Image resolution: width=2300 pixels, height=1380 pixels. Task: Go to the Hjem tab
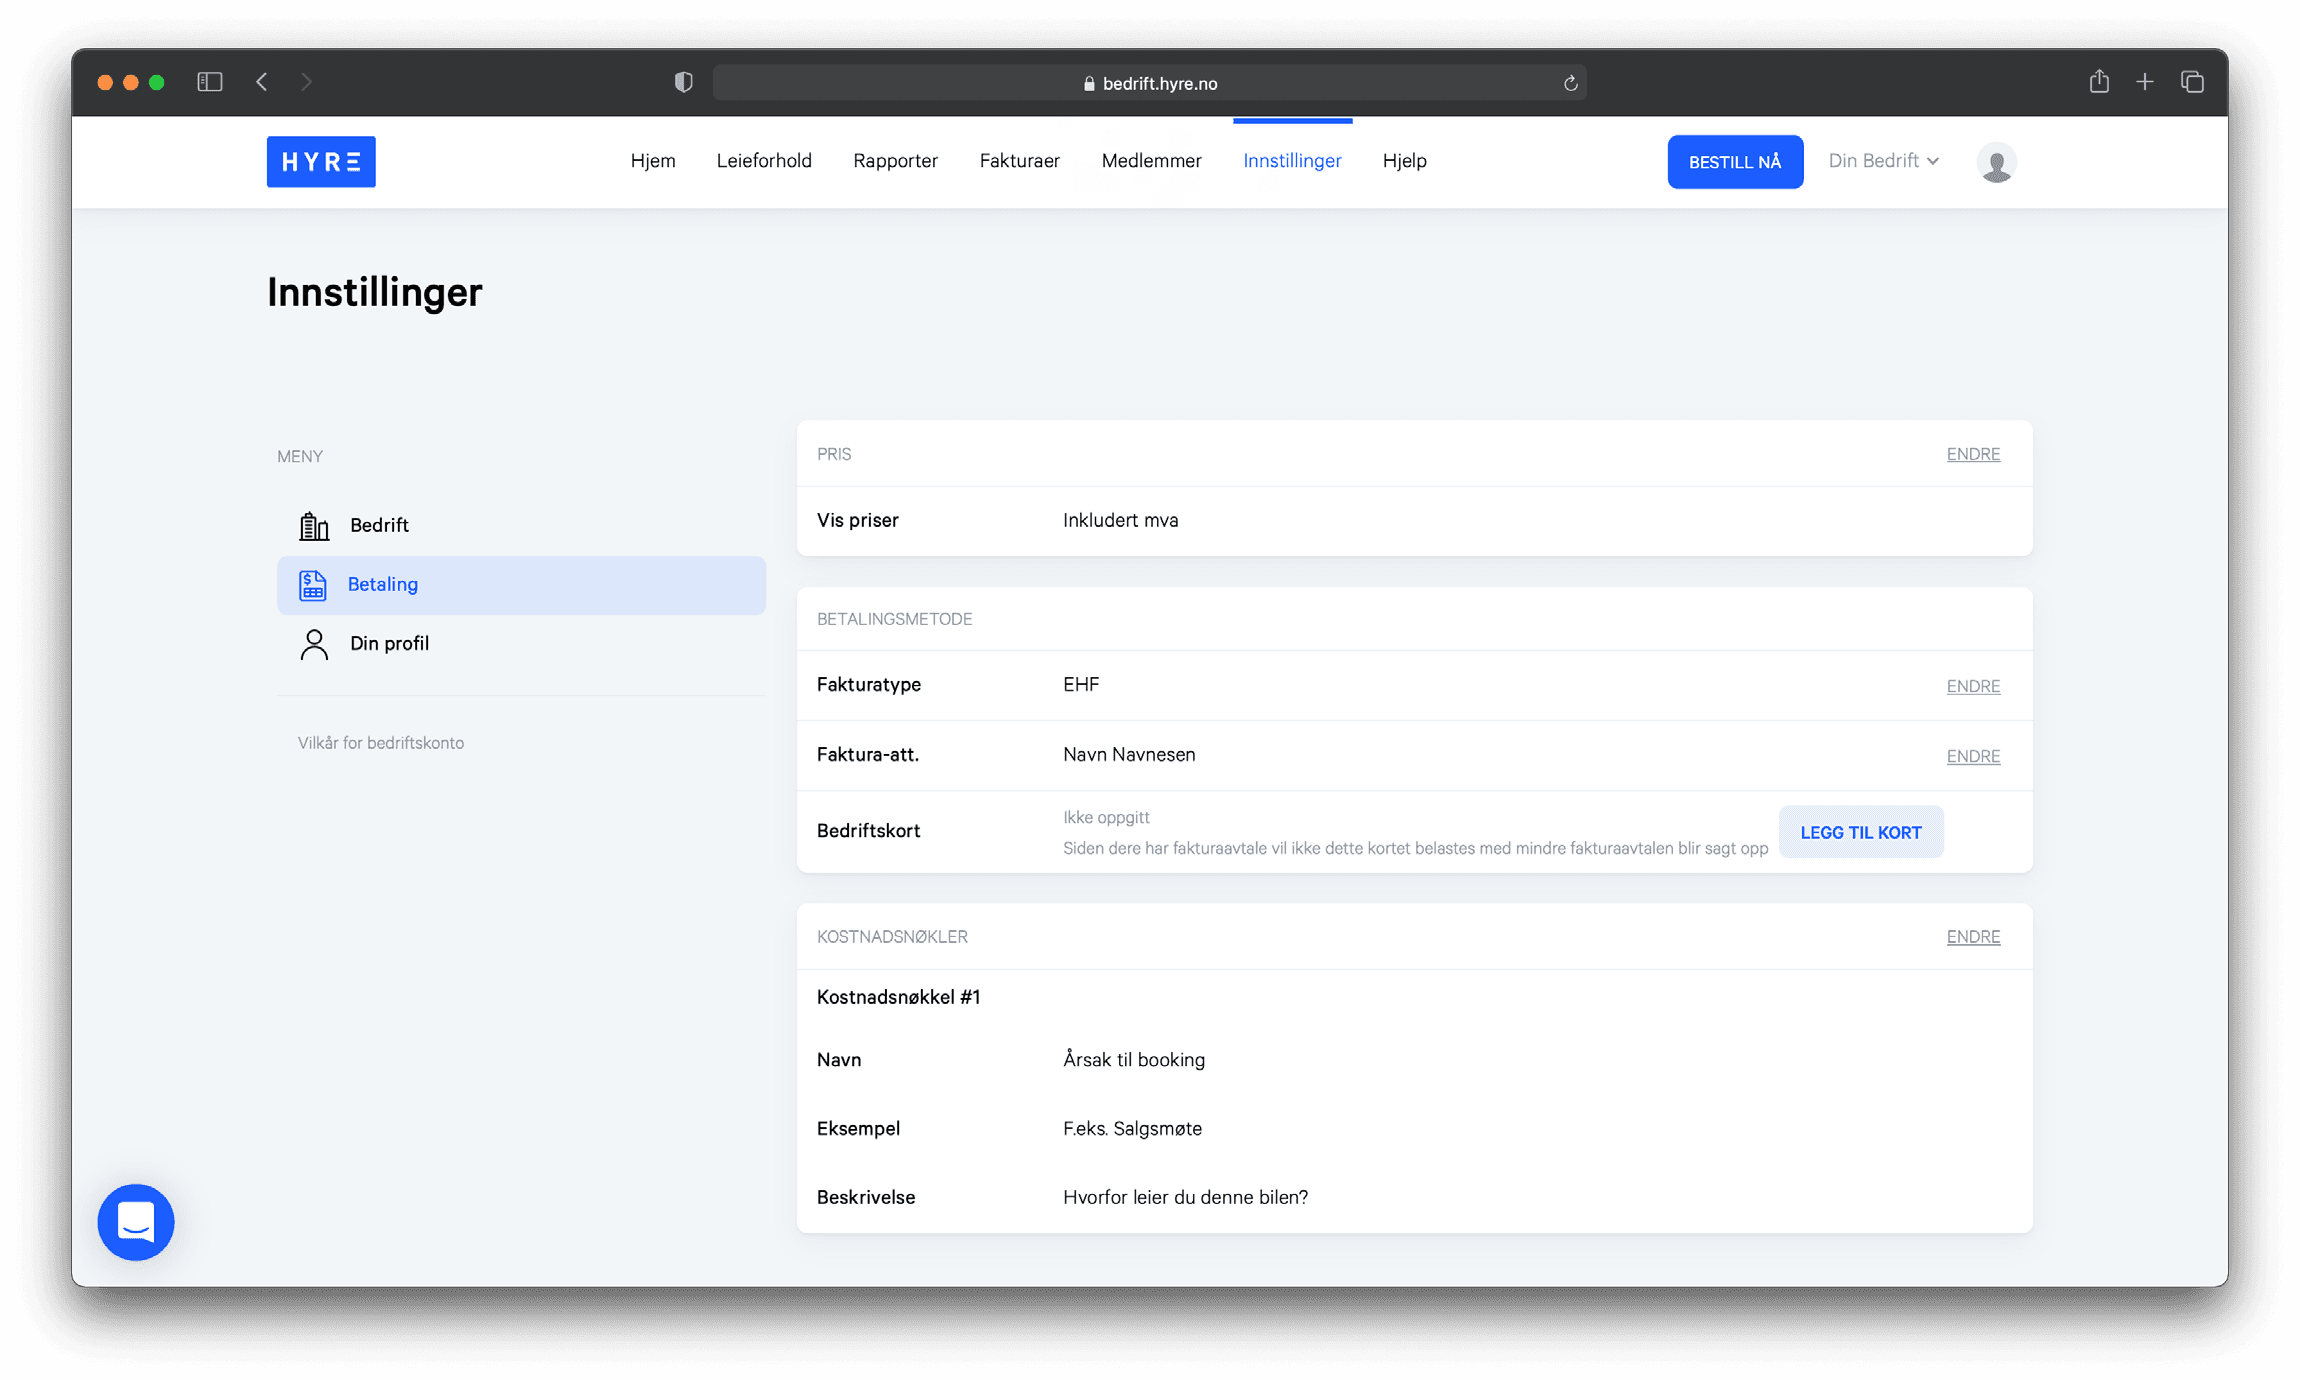[653, 161]
